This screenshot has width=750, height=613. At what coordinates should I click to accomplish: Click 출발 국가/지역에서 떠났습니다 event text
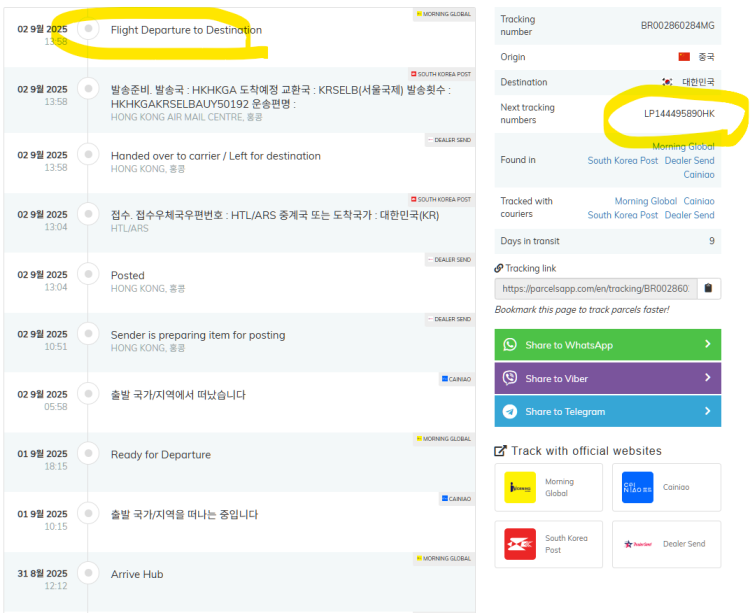(178, 395)
